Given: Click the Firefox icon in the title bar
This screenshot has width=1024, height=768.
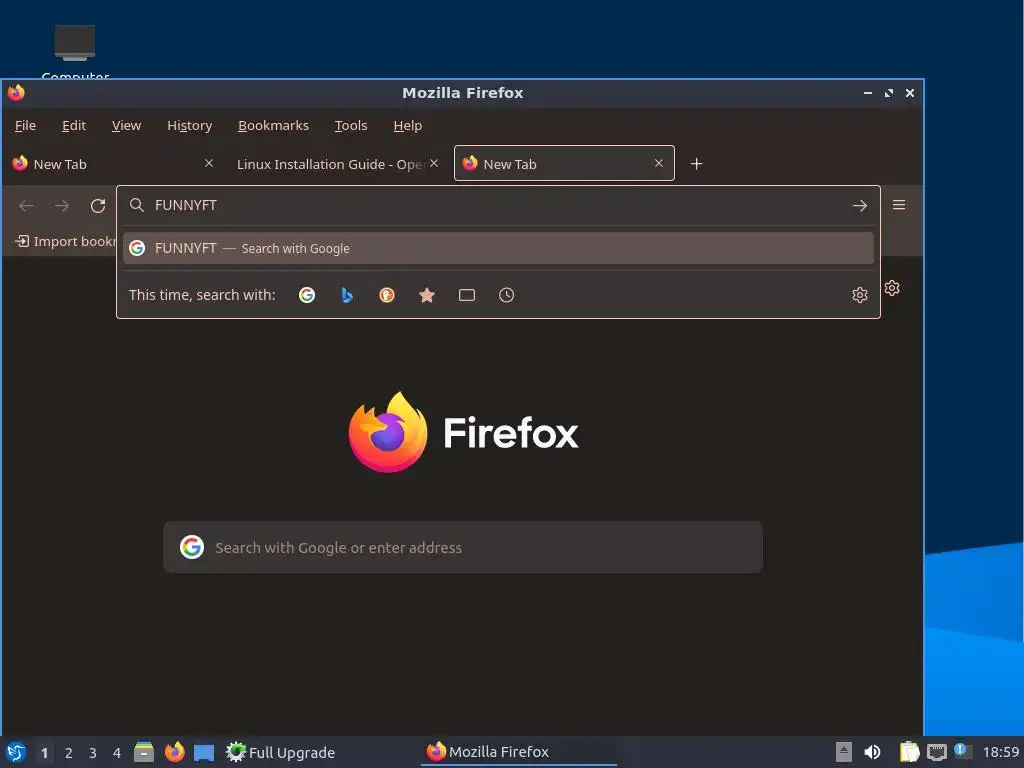Looking at the screenshot, I should [16, 93].
